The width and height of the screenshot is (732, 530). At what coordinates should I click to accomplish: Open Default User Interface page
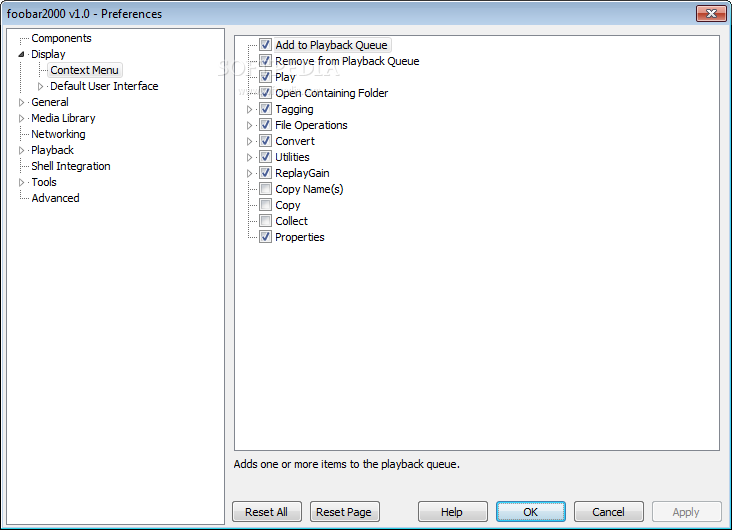[x=104, y=86]
